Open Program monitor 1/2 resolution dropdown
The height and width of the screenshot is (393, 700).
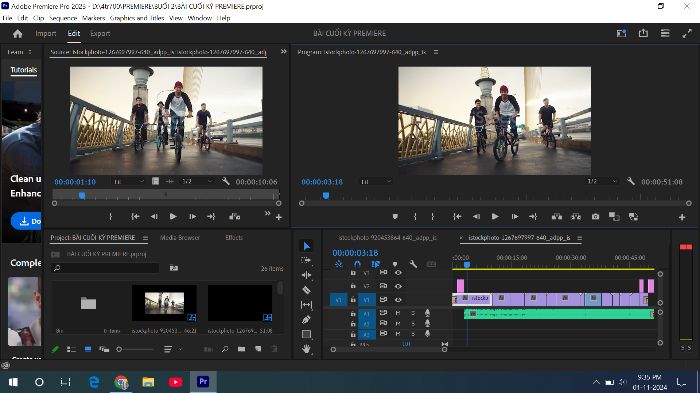602,181
